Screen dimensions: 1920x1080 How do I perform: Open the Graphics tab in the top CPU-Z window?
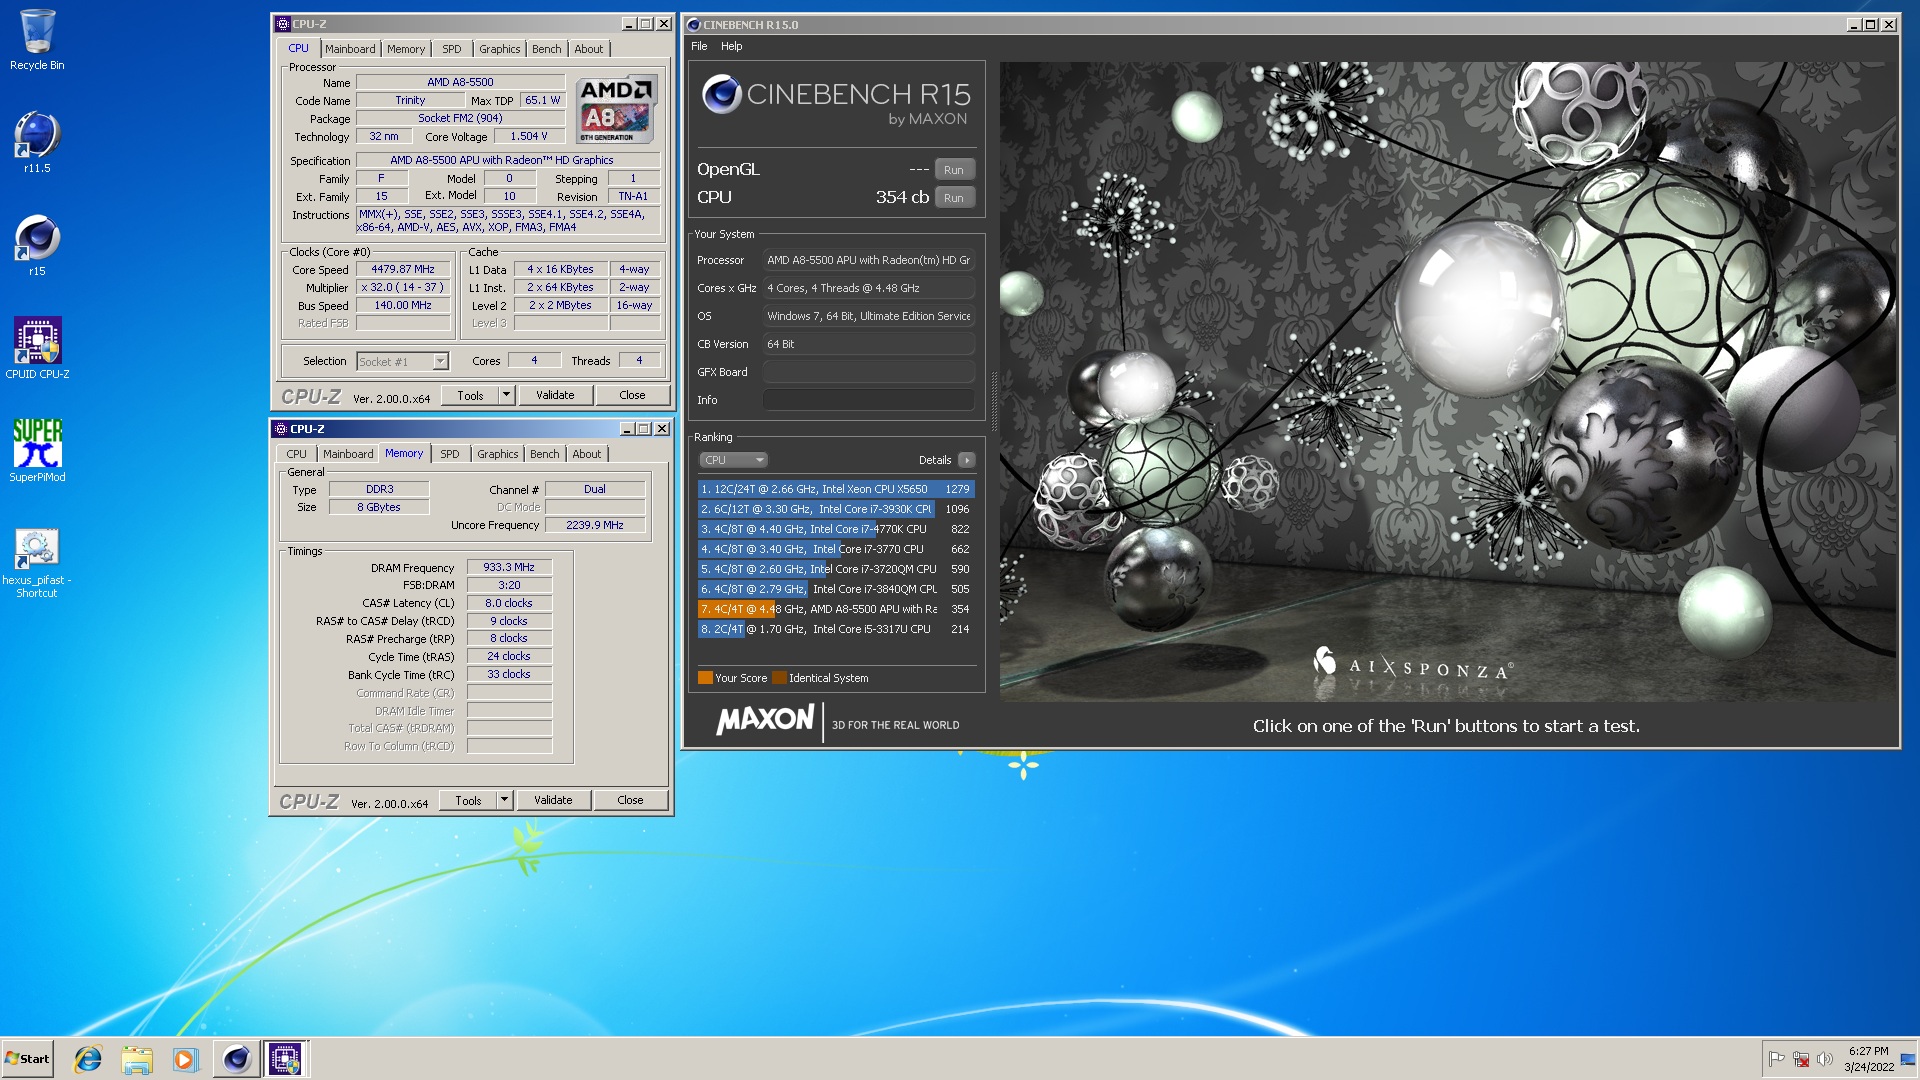click(x=500, y=49)
